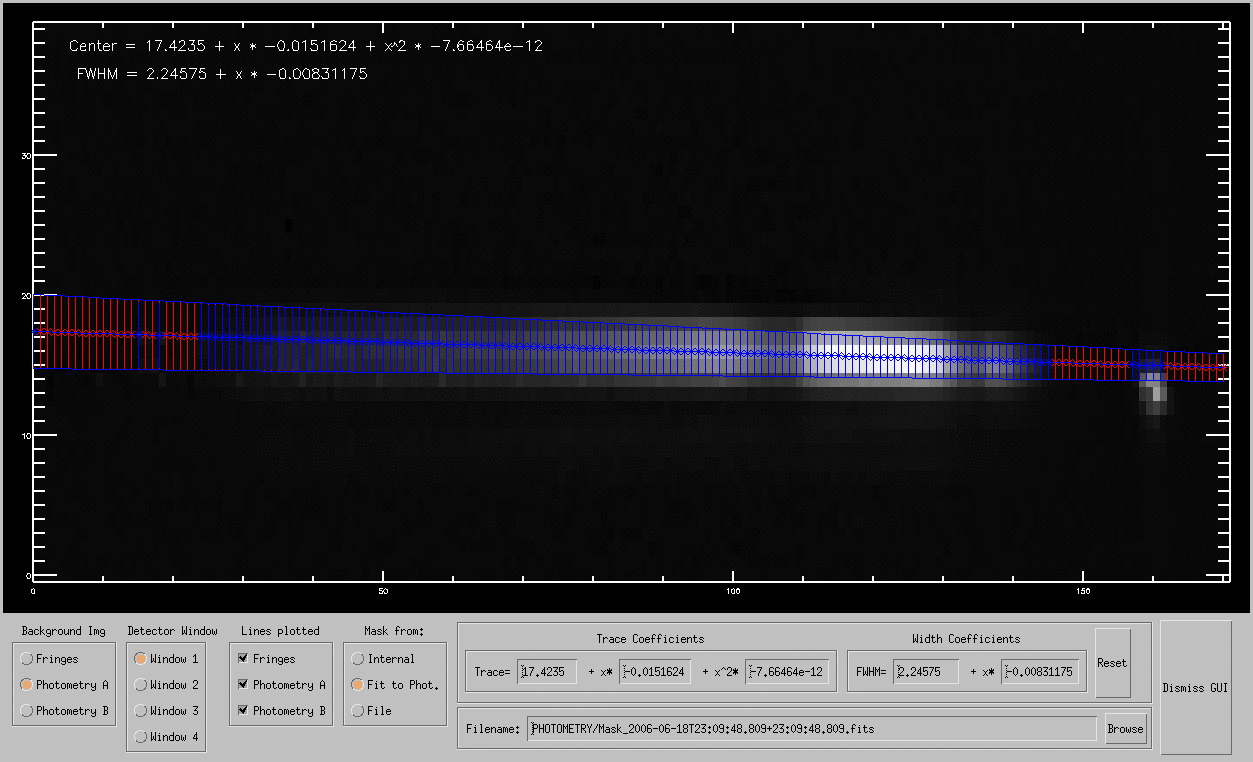Switch to detector Window 4
Screen dimensions: 1253x762
(x=140, y=737)
